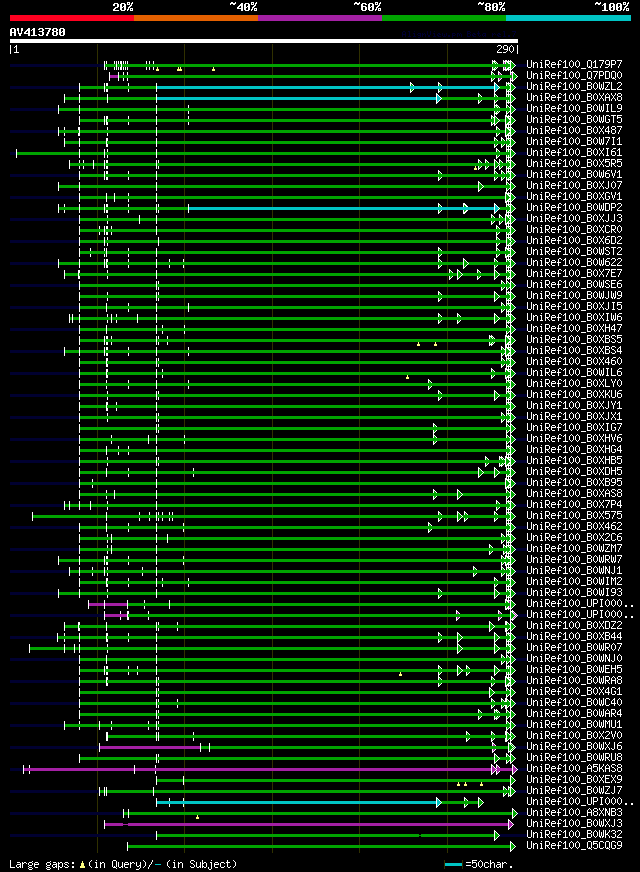The width and height of the screenshot is (640, 872).
Task: Select the UniRef100_B0WR07 label
Action: click(574, 647)
